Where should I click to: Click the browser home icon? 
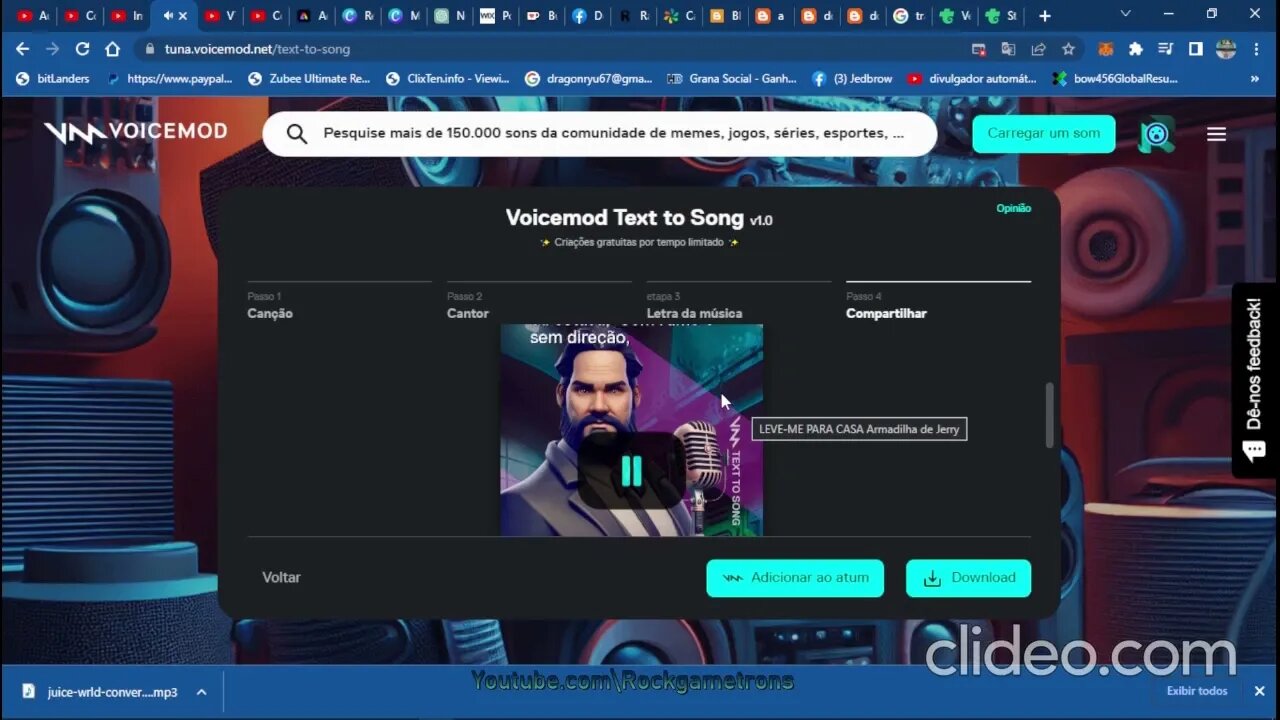pos(112,49)
